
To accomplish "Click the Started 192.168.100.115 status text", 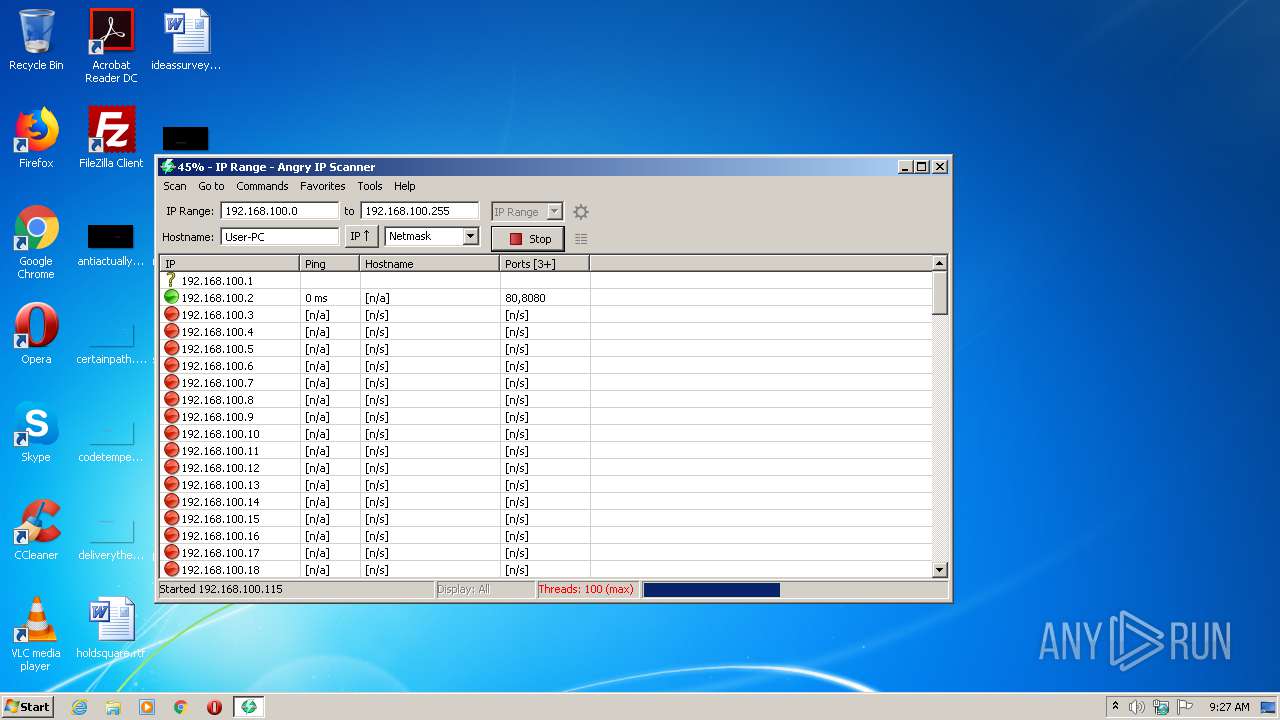I will click(220, 590).
